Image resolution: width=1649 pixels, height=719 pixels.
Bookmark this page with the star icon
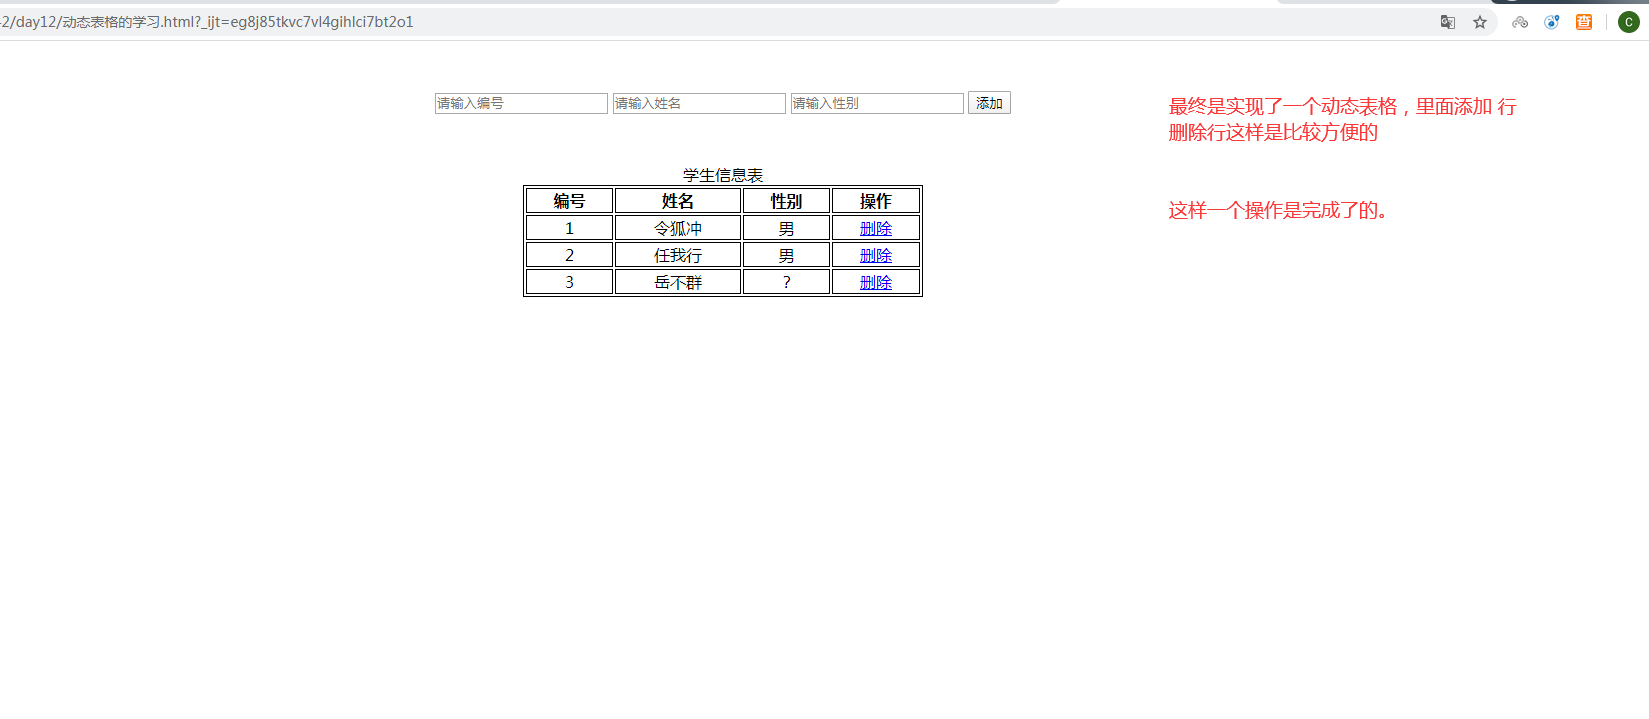[1480, 22]
